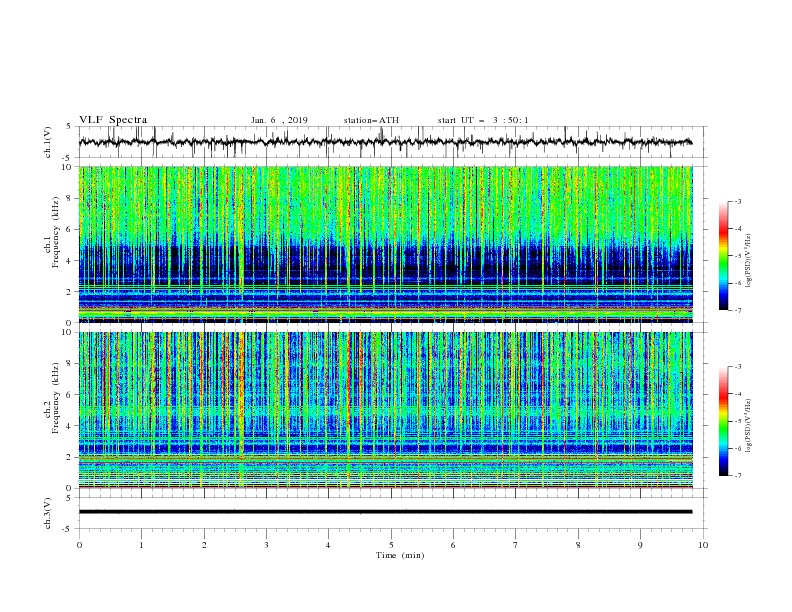792x612 pixels.
Task: Click the "-5" tick on ch.3(V) axis
Action: [x=68, y=529]
